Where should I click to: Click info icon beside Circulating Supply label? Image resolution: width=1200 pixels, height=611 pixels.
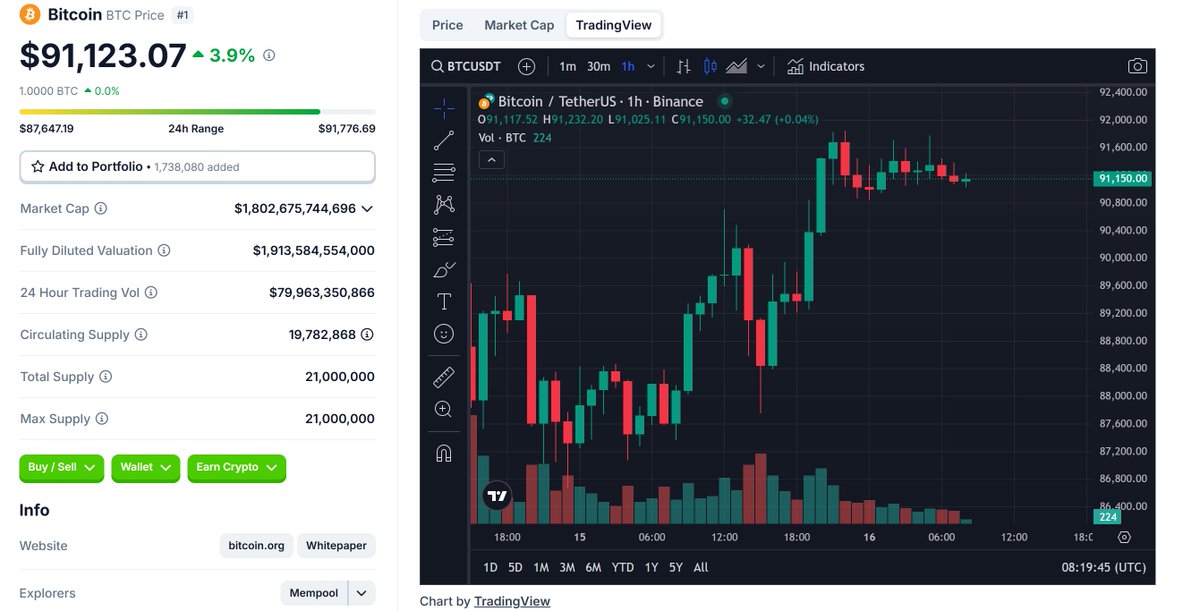point(141,335)
